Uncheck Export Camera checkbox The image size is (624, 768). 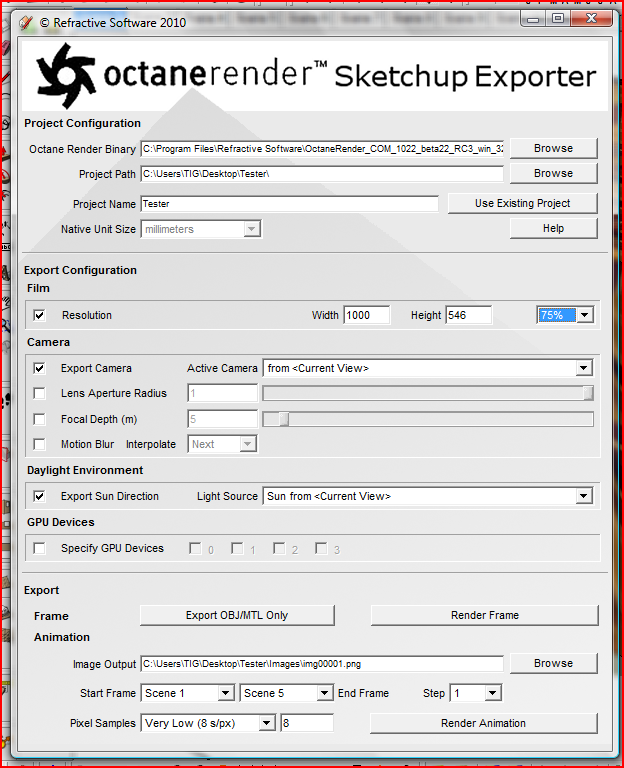(40, 368)
